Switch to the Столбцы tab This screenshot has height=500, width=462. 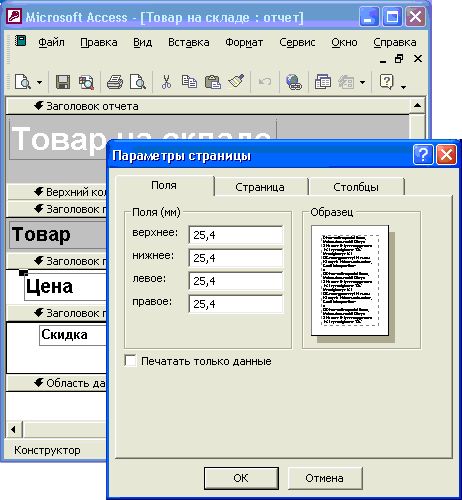pyautogui.click(x=356, y=187)
